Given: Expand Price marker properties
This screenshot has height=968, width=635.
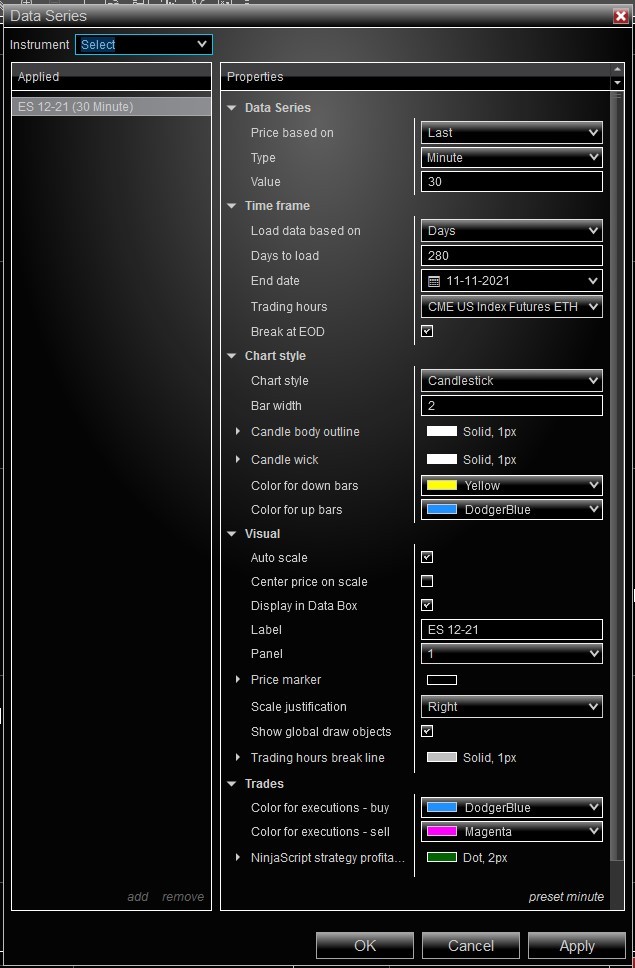Looking at the screenshot, I should click(x=238, y=679).
